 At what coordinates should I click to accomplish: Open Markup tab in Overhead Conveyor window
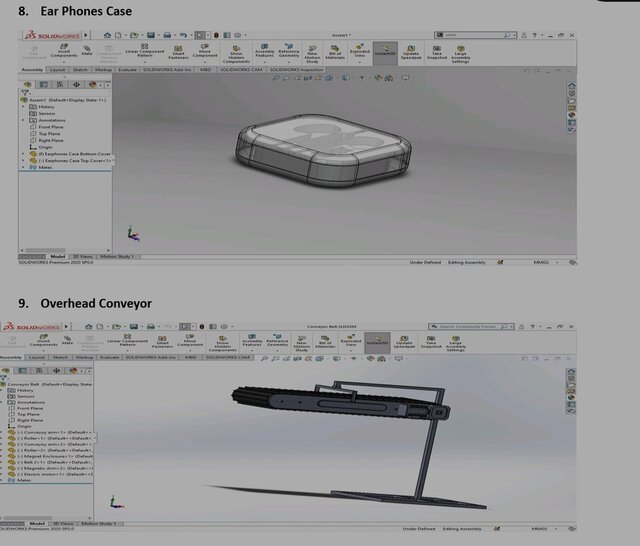point(84,357)
